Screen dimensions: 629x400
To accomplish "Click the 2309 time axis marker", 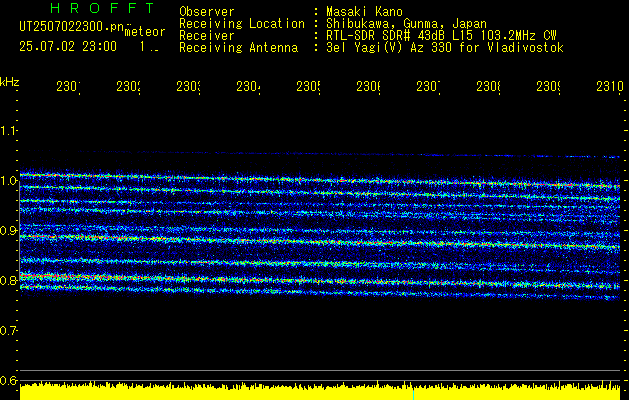I will 548,86.
